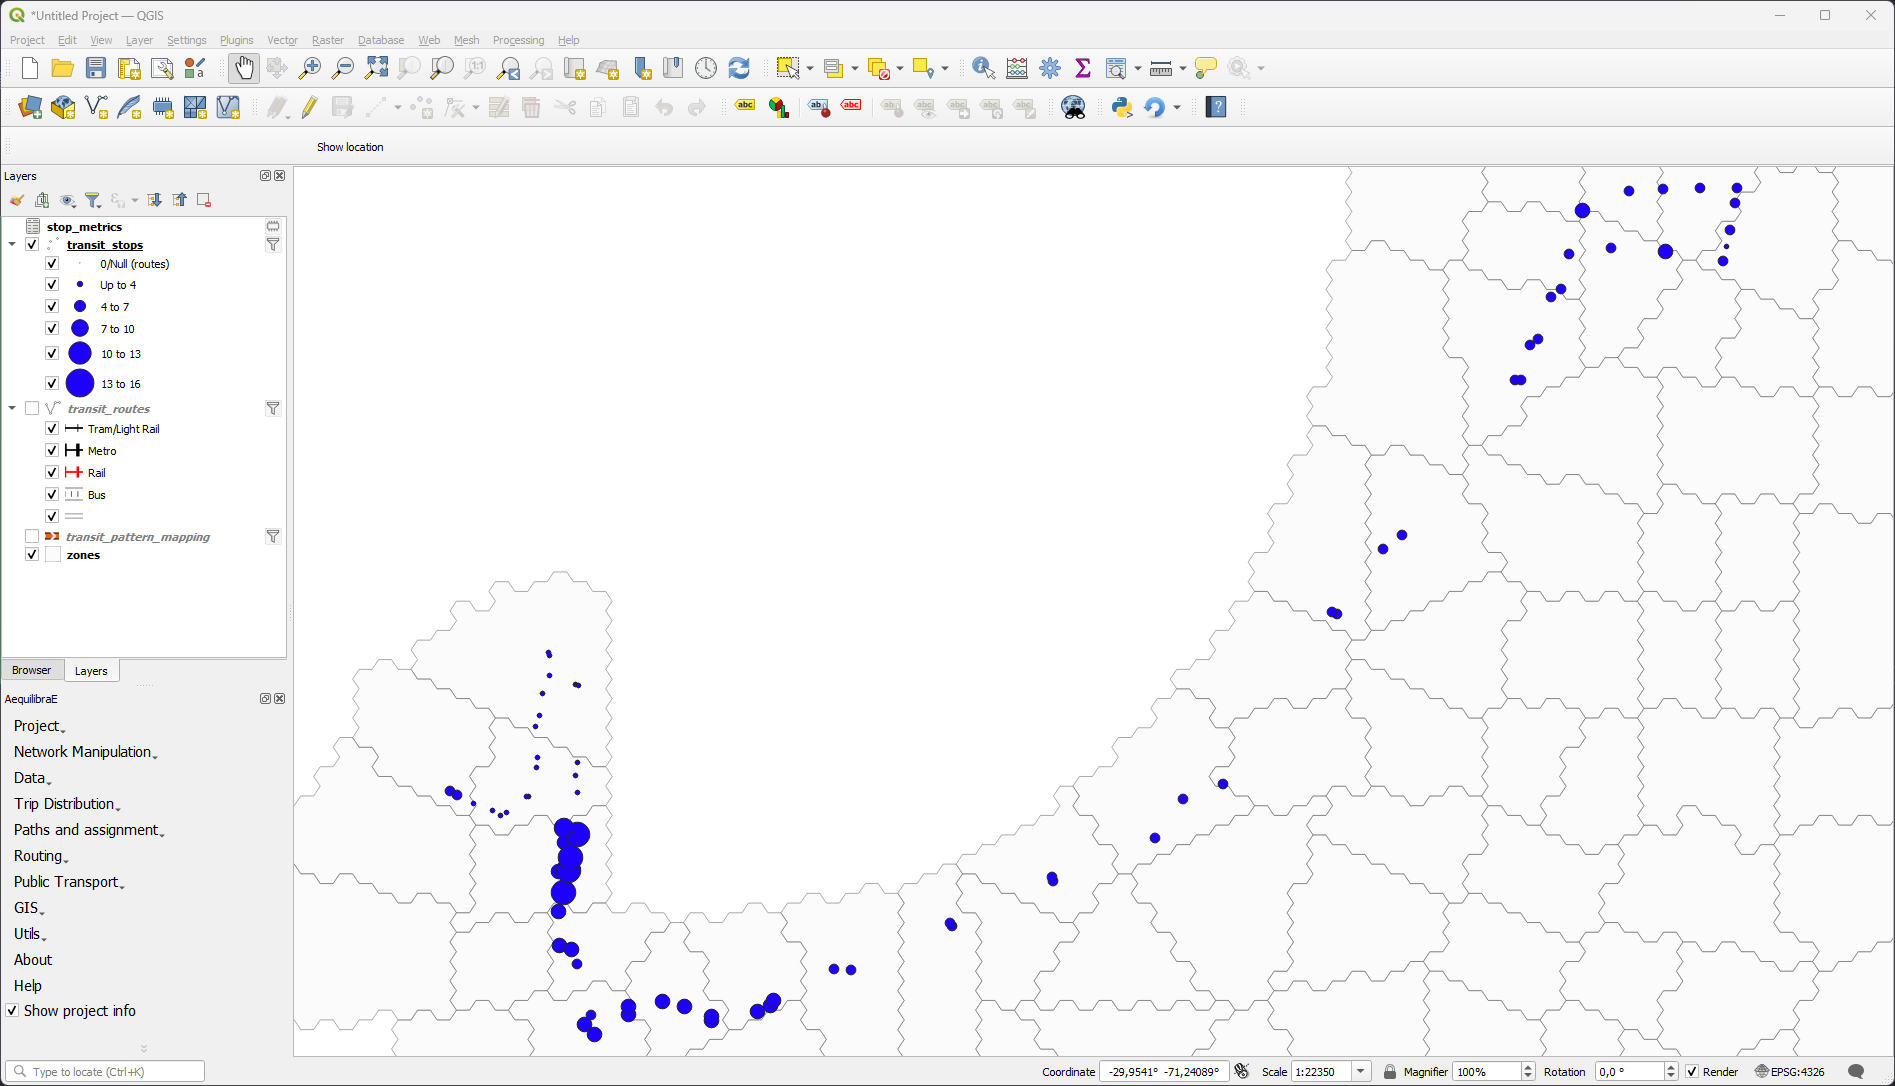The height and width of the screenshot is (1086, 1895).
Task: Click the About entry in AequilibraE panel
Action: (x=33, y=960)
